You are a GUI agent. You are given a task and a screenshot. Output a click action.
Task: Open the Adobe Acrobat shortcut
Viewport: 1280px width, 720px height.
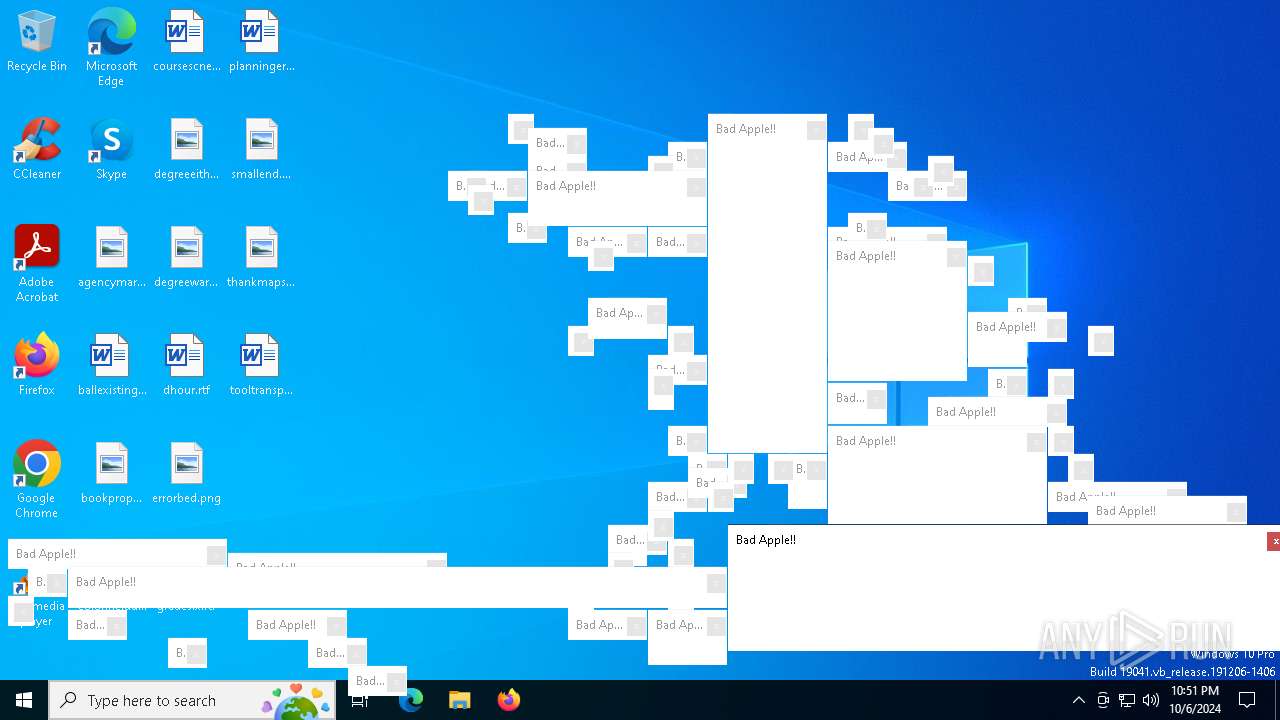[x=37, y=264]
